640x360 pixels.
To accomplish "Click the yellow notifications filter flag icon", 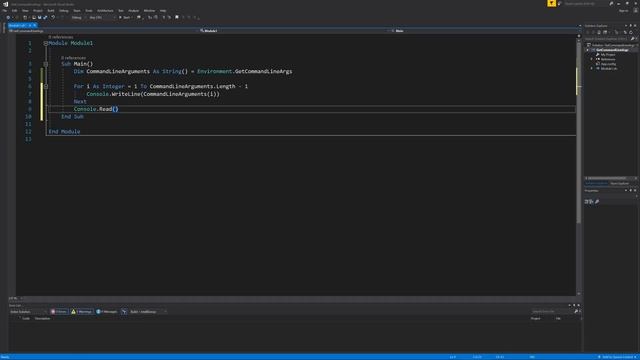I will pyautogui.click(x=551, y=3).
